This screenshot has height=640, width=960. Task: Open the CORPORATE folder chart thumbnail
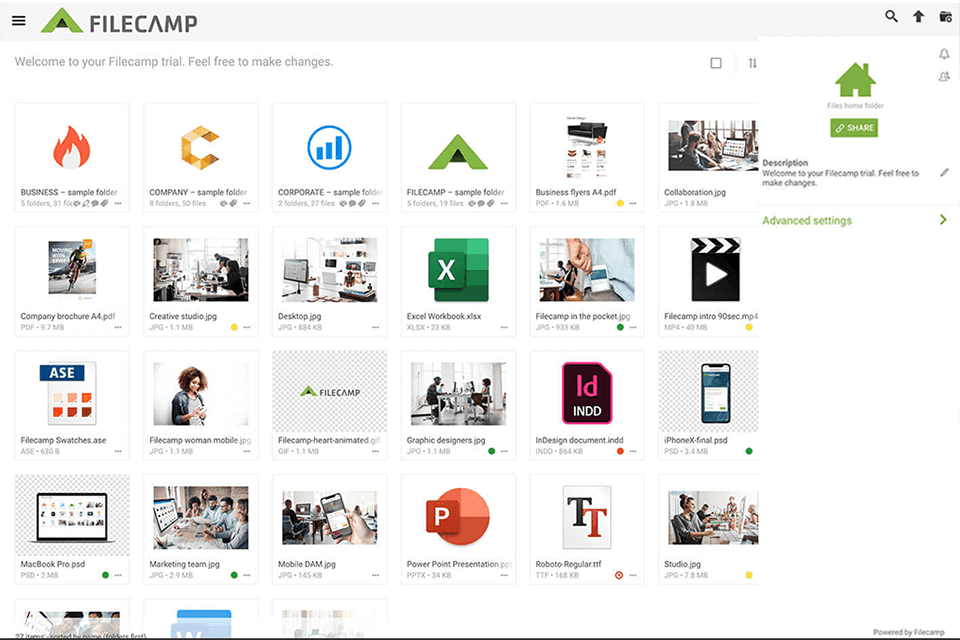(x=329, y=148)
